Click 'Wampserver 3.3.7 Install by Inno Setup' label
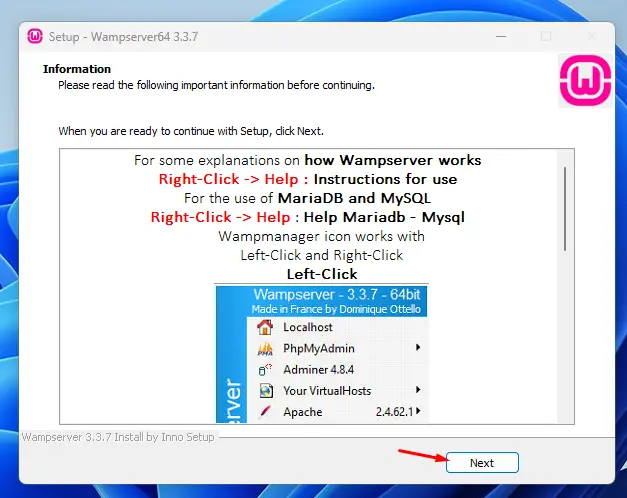The image size is (627, 498). pyautogui.click(x=118, y=437)
